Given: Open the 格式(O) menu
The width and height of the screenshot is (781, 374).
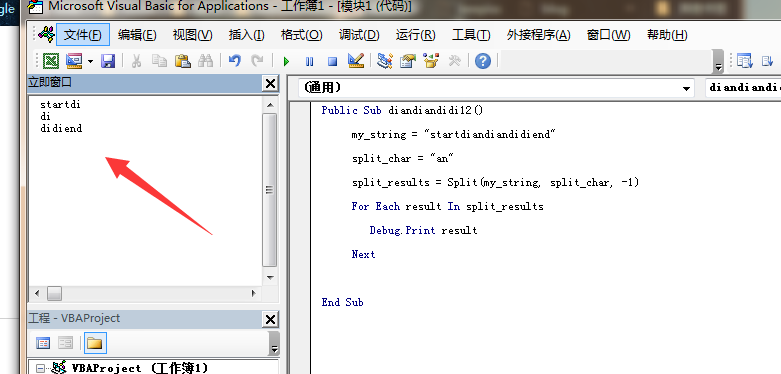Looking at the screenshot, I should point(301,35).
